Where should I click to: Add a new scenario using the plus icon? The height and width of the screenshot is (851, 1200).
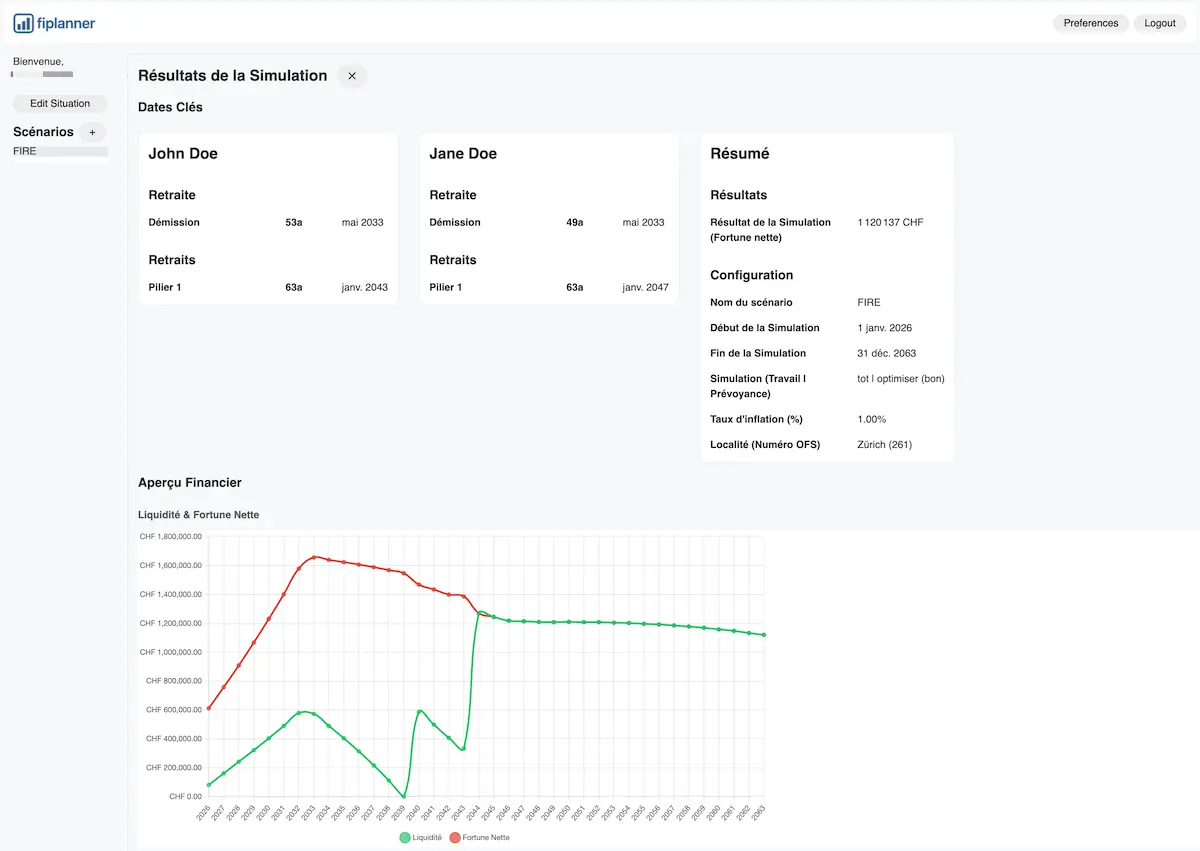(92, 131)
